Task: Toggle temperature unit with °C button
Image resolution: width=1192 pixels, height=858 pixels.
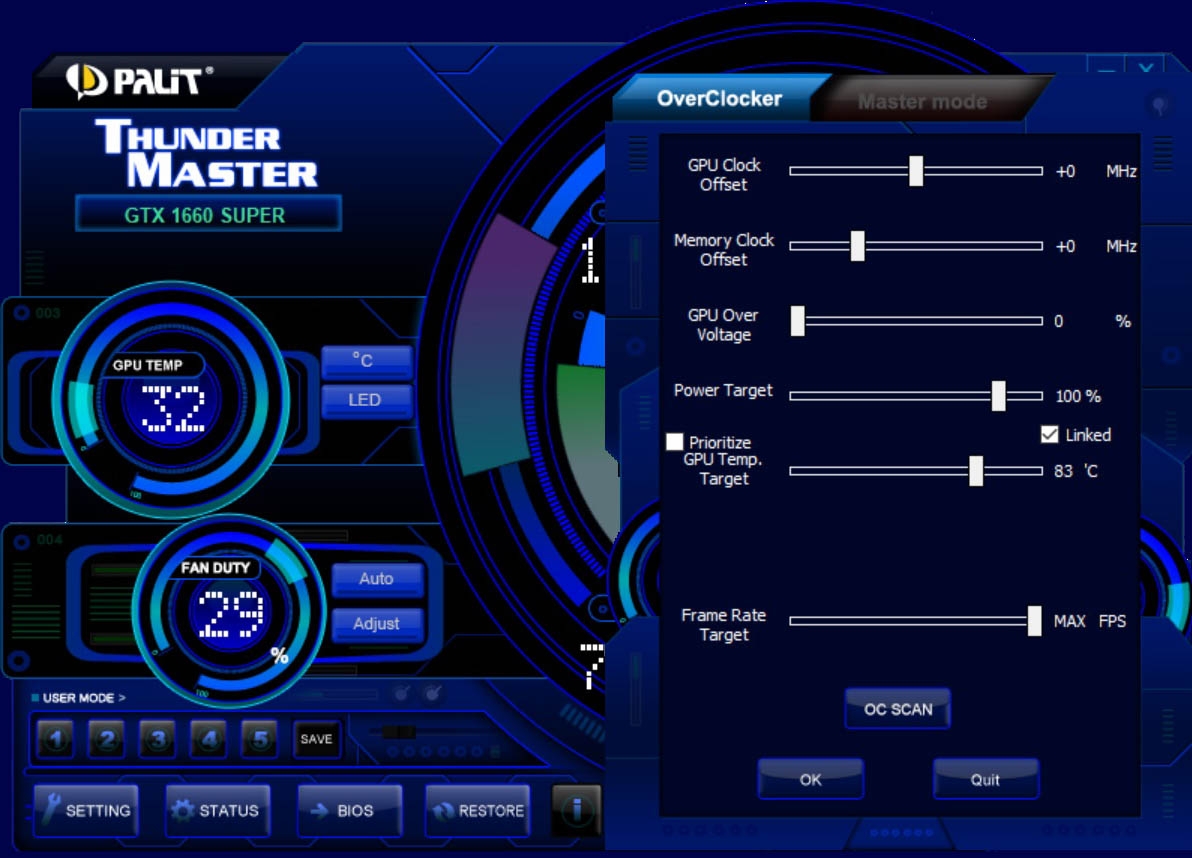Action: (366, 361)
